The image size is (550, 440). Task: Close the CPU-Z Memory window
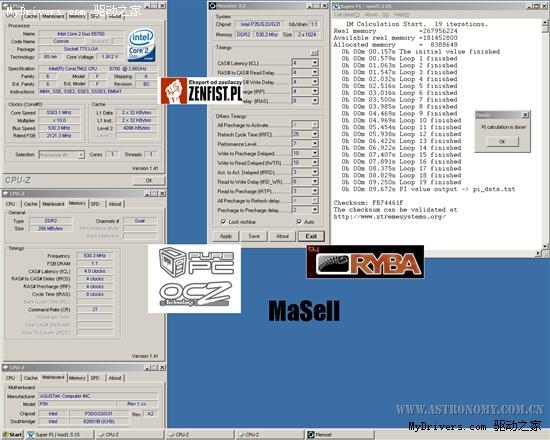tap(162, 193)
